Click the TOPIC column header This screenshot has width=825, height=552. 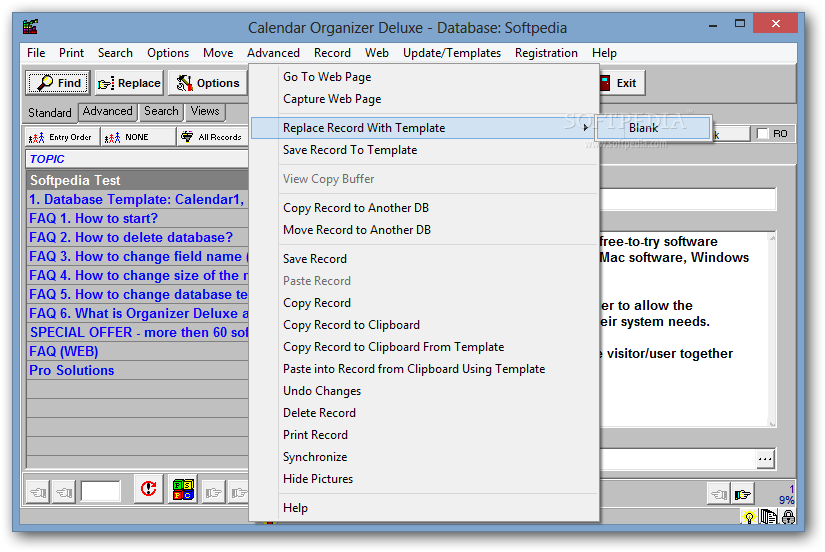tap(137, 159)
